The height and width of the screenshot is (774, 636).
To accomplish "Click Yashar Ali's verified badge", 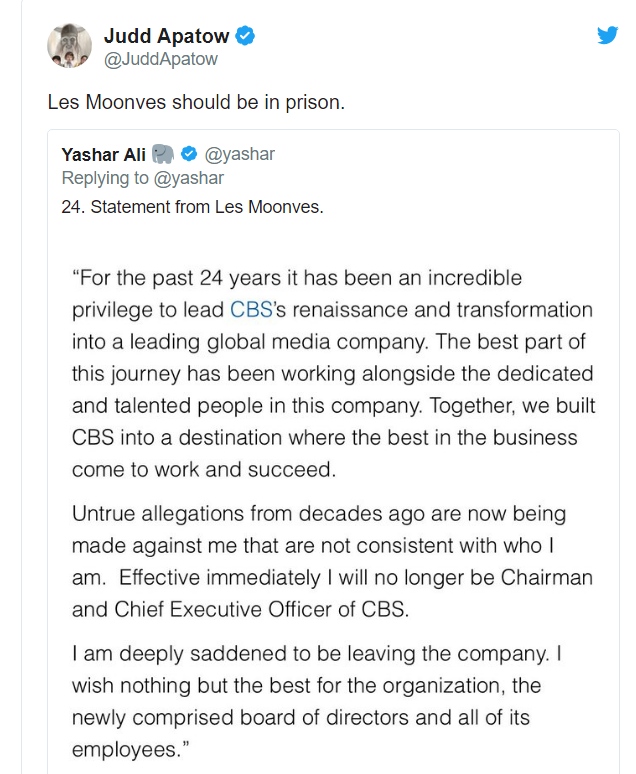I will click(189, 154).
